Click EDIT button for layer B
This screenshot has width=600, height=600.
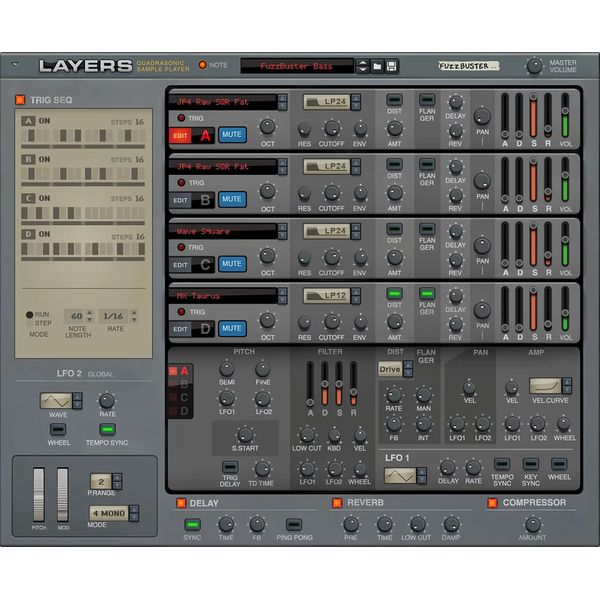[x=180, y=201]
